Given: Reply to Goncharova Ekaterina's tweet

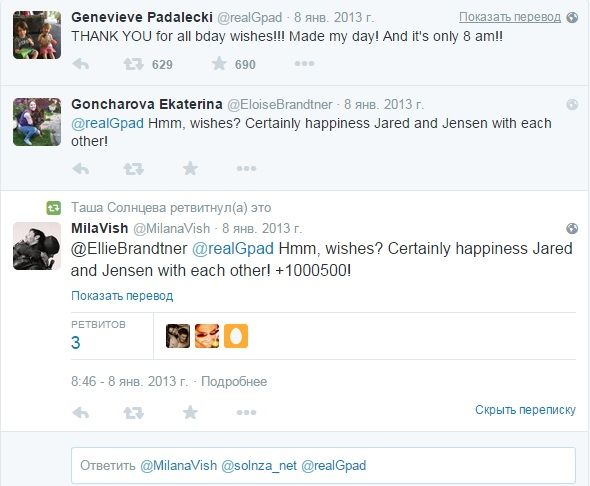Looking at the screenshot, I should click(81, 169).
